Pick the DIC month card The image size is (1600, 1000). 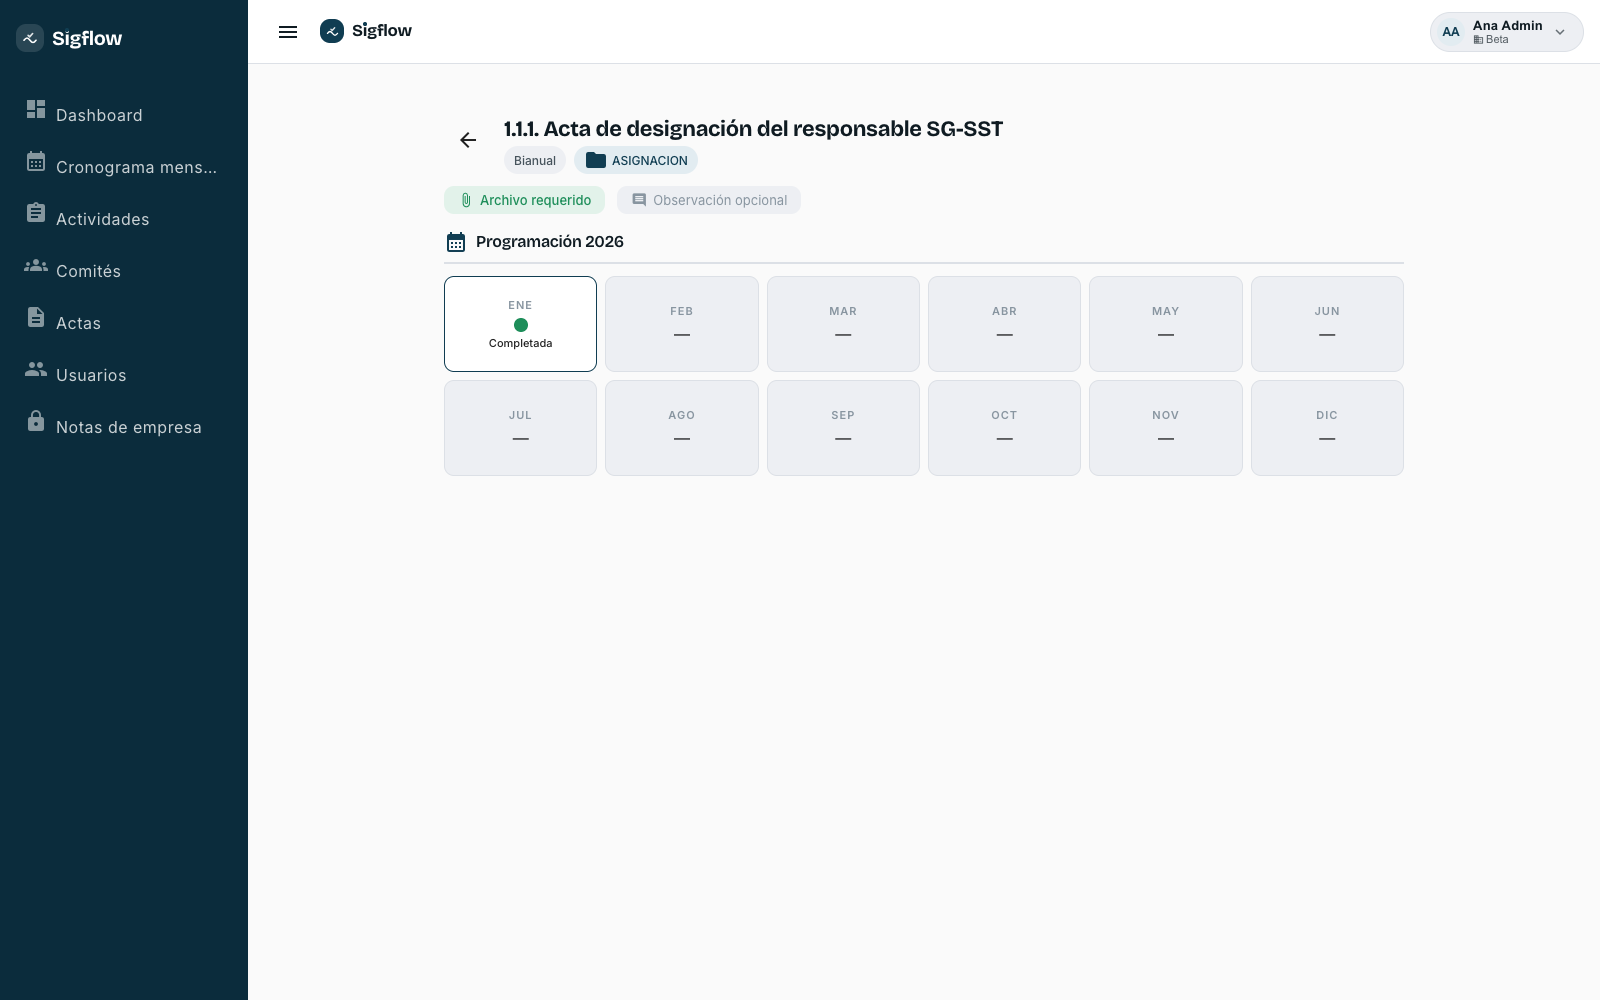[x=1327, y=428]
